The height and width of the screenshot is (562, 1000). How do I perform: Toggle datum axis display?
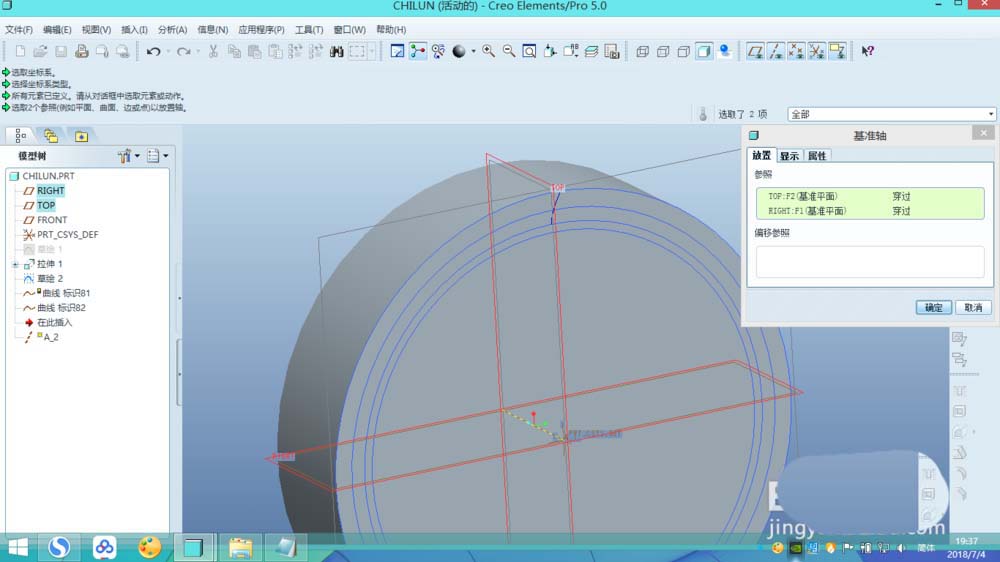coord(776,51)
